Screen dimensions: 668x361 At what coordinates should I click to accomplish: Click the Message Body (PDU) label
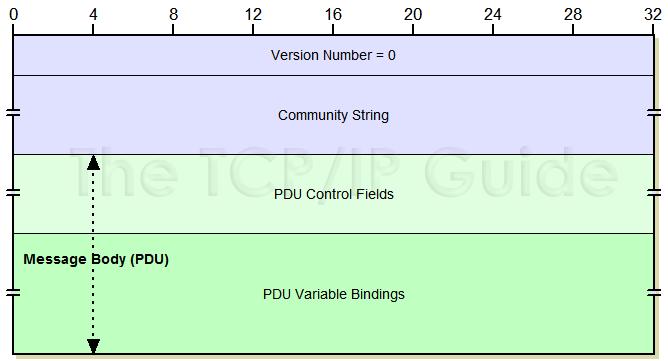[96, 259]
